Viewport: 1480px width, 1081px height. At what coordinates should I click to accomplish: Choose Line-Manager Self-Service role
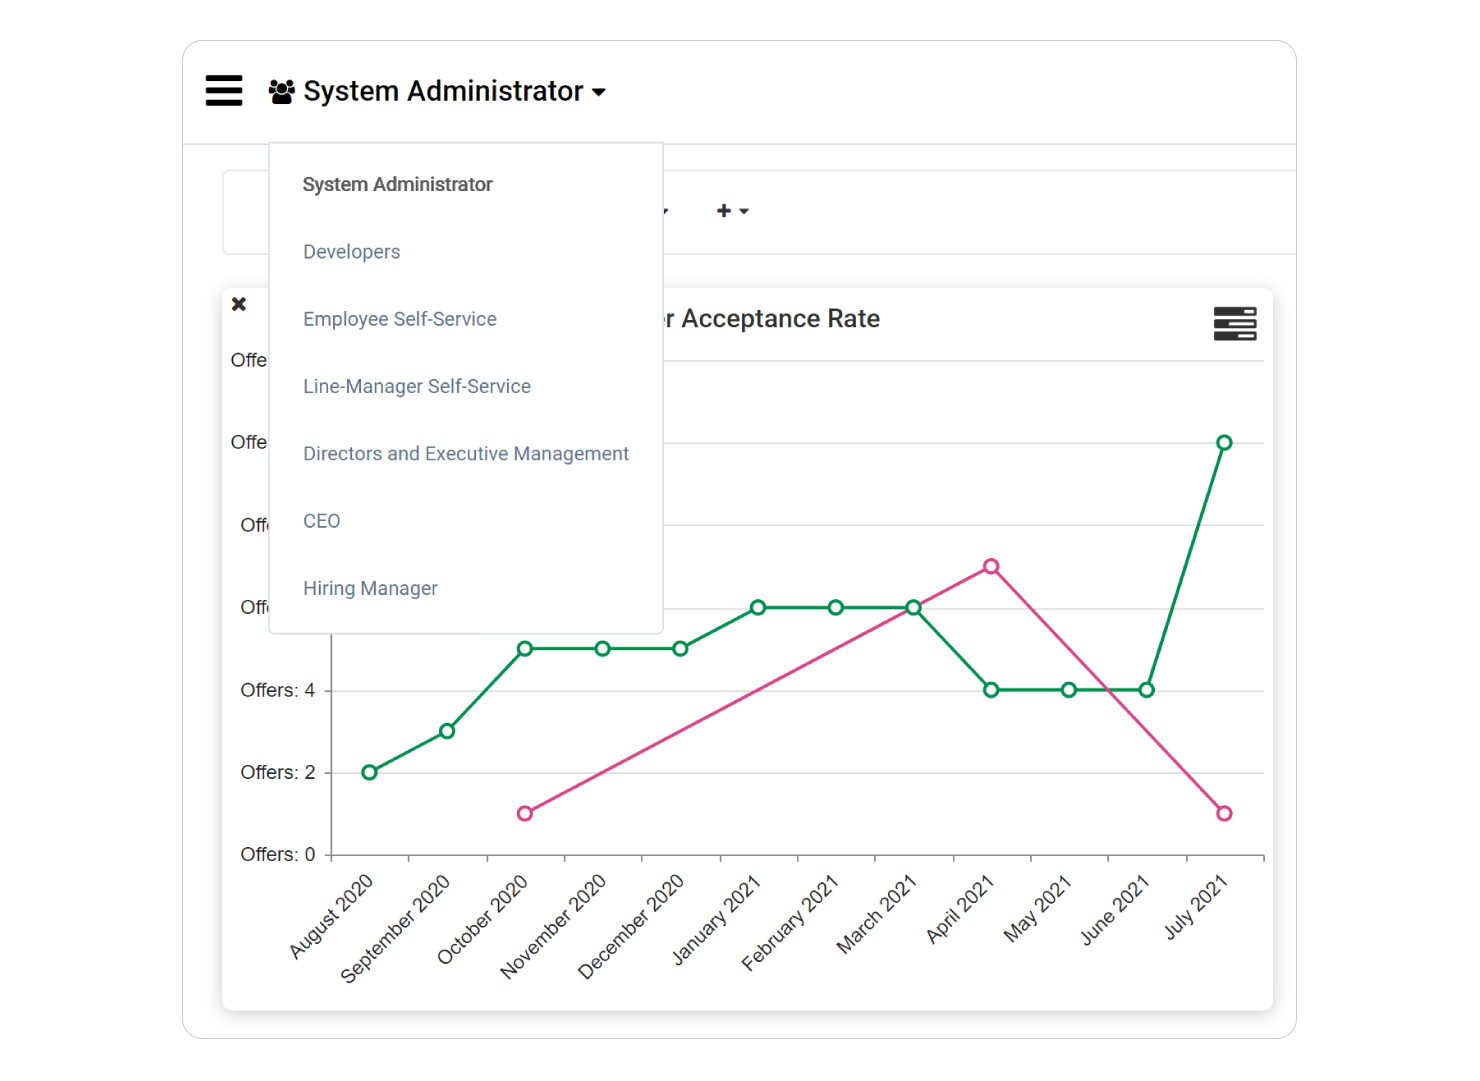click(416, 386)
